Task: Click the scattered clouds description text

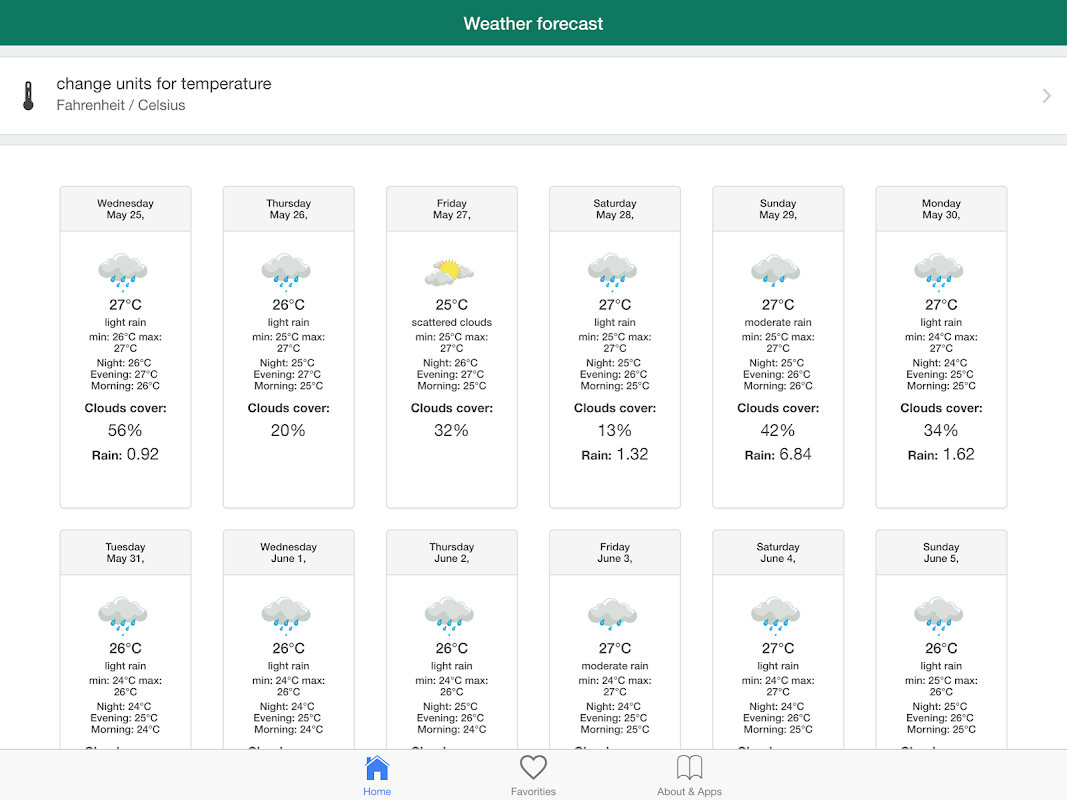Action: click(x=452, y=322)
